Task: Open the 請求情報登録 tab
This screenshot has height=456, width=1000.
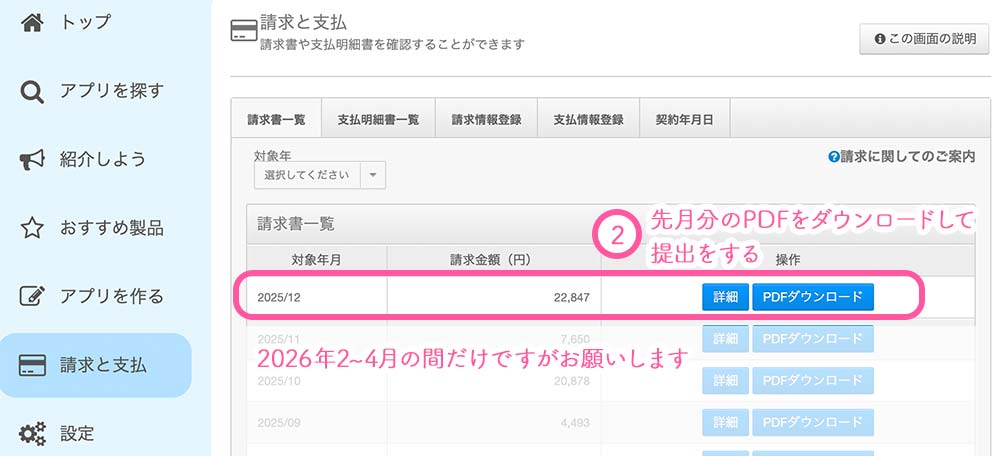Action: point(486,119)
